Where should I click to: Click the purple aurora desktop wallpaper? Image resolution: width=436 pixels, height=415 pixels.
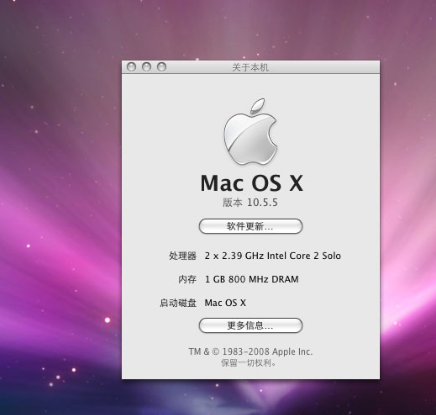tap(60, 200)
